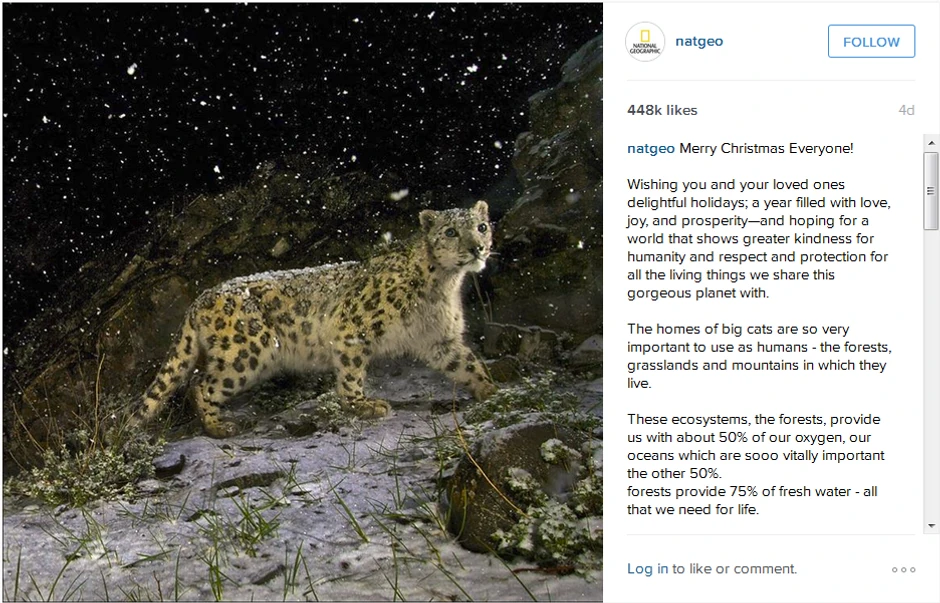Click the natgeo username starting the caption

[650, 149]
